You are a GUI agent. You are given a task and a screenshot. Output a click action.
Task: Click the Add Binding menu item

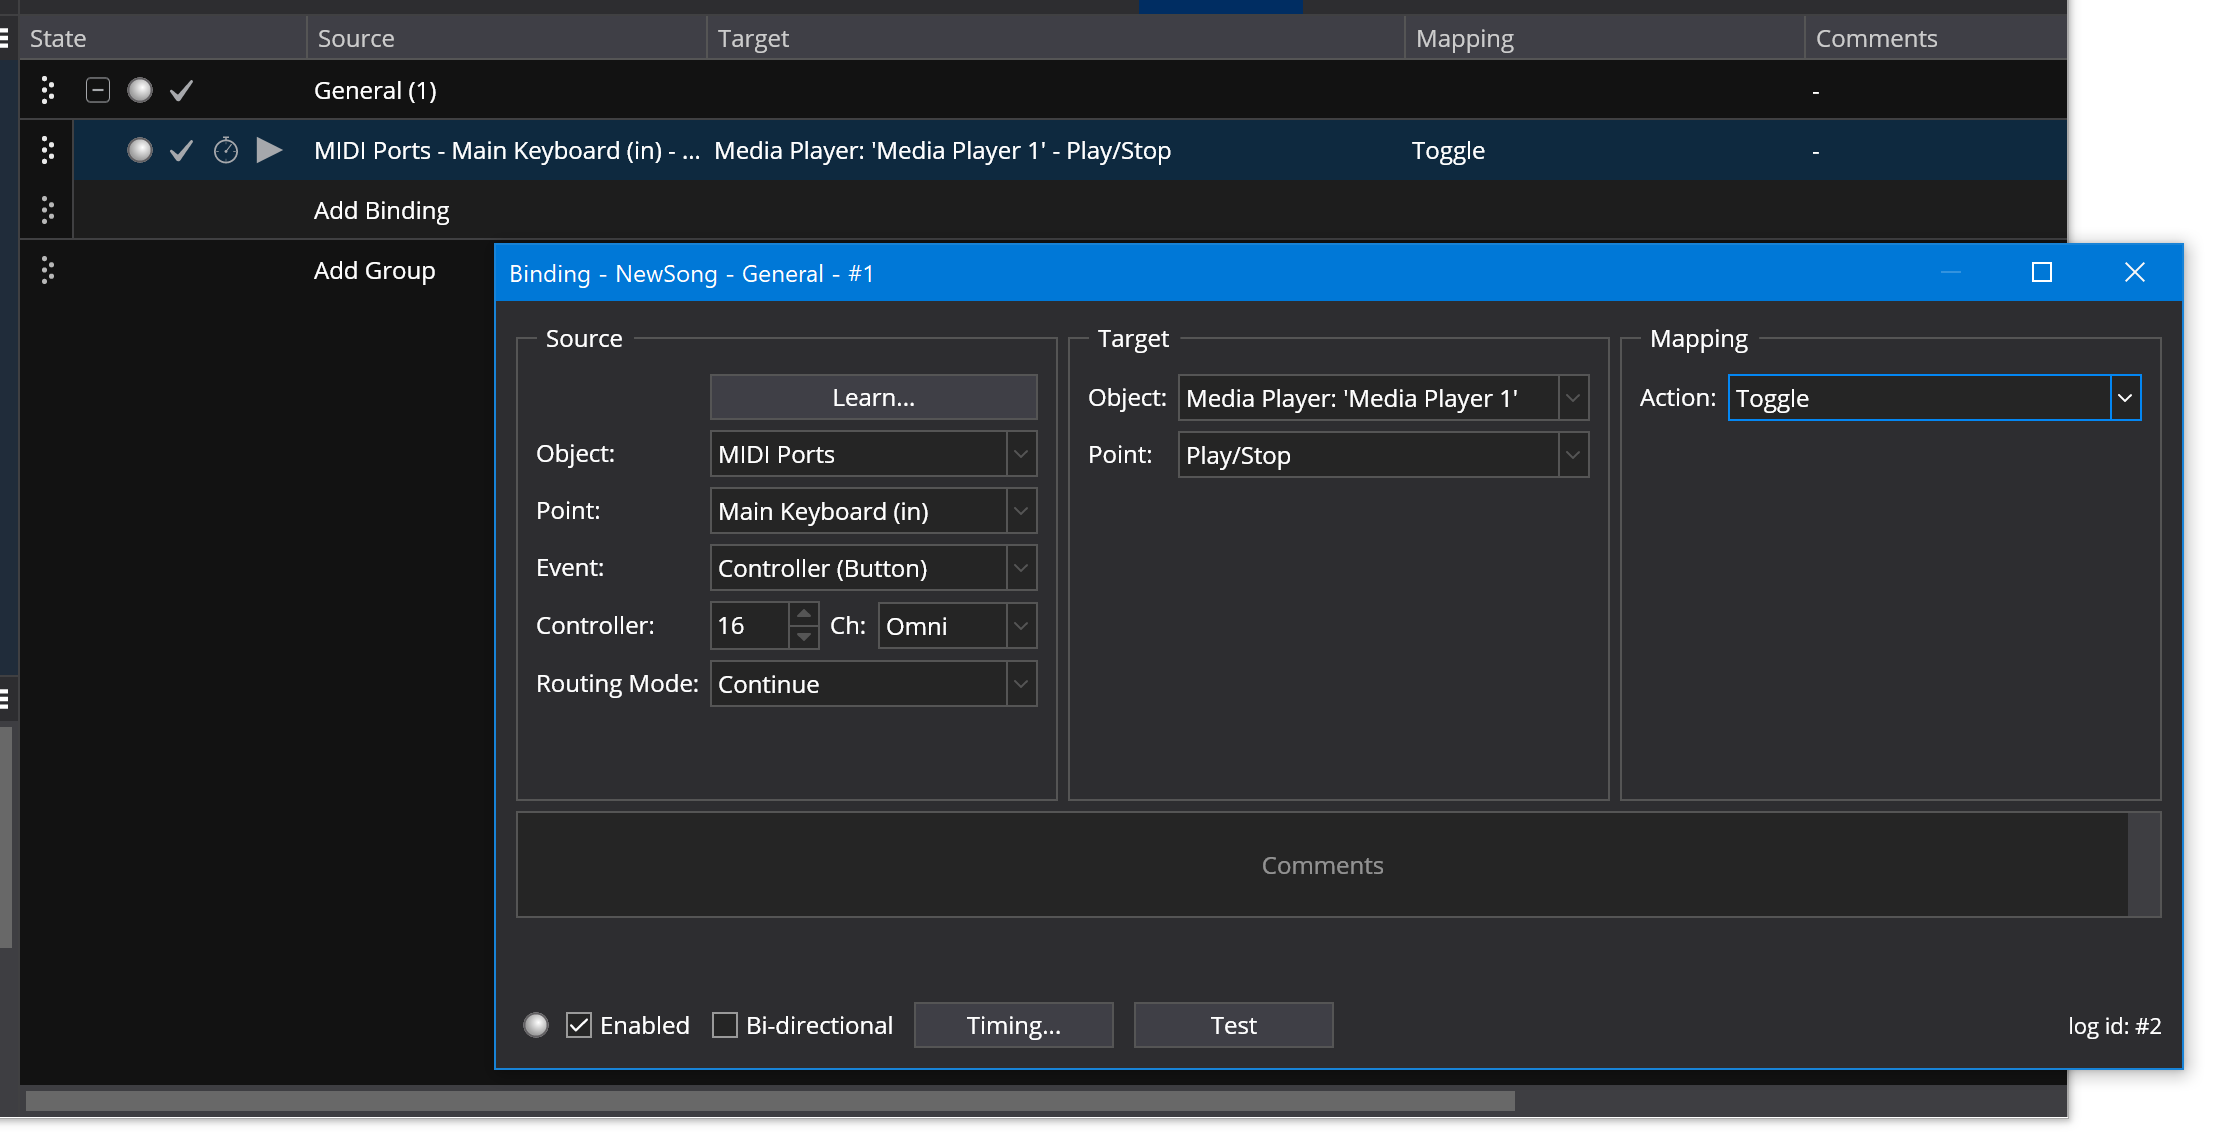[x=380, y=209]
